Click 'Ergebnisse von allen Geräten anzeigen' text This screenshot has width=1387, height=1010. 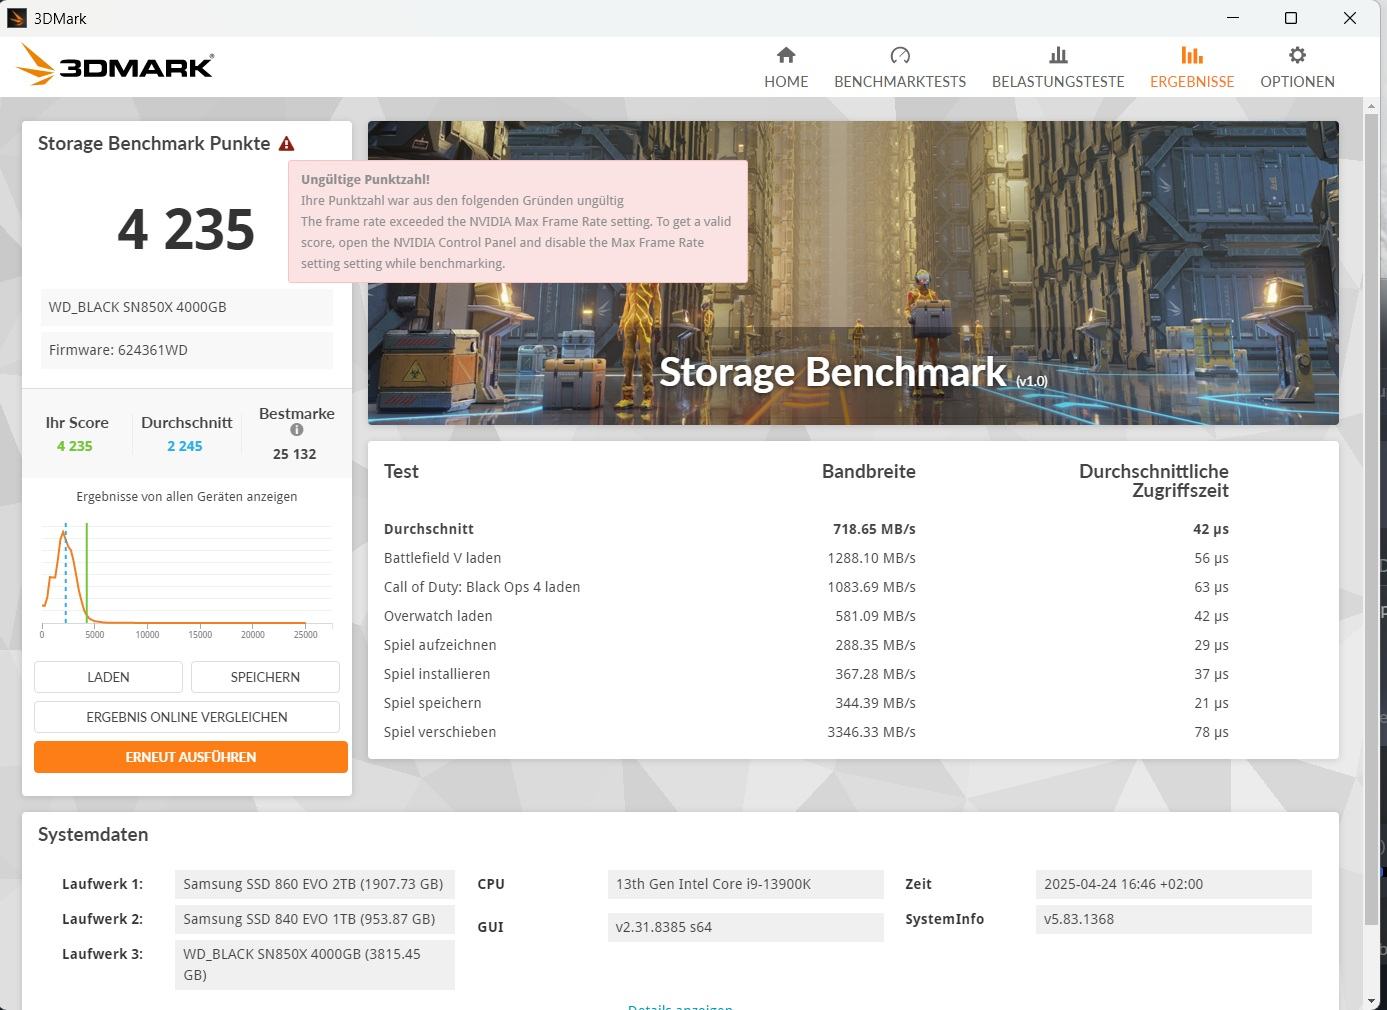coord(187,496)
